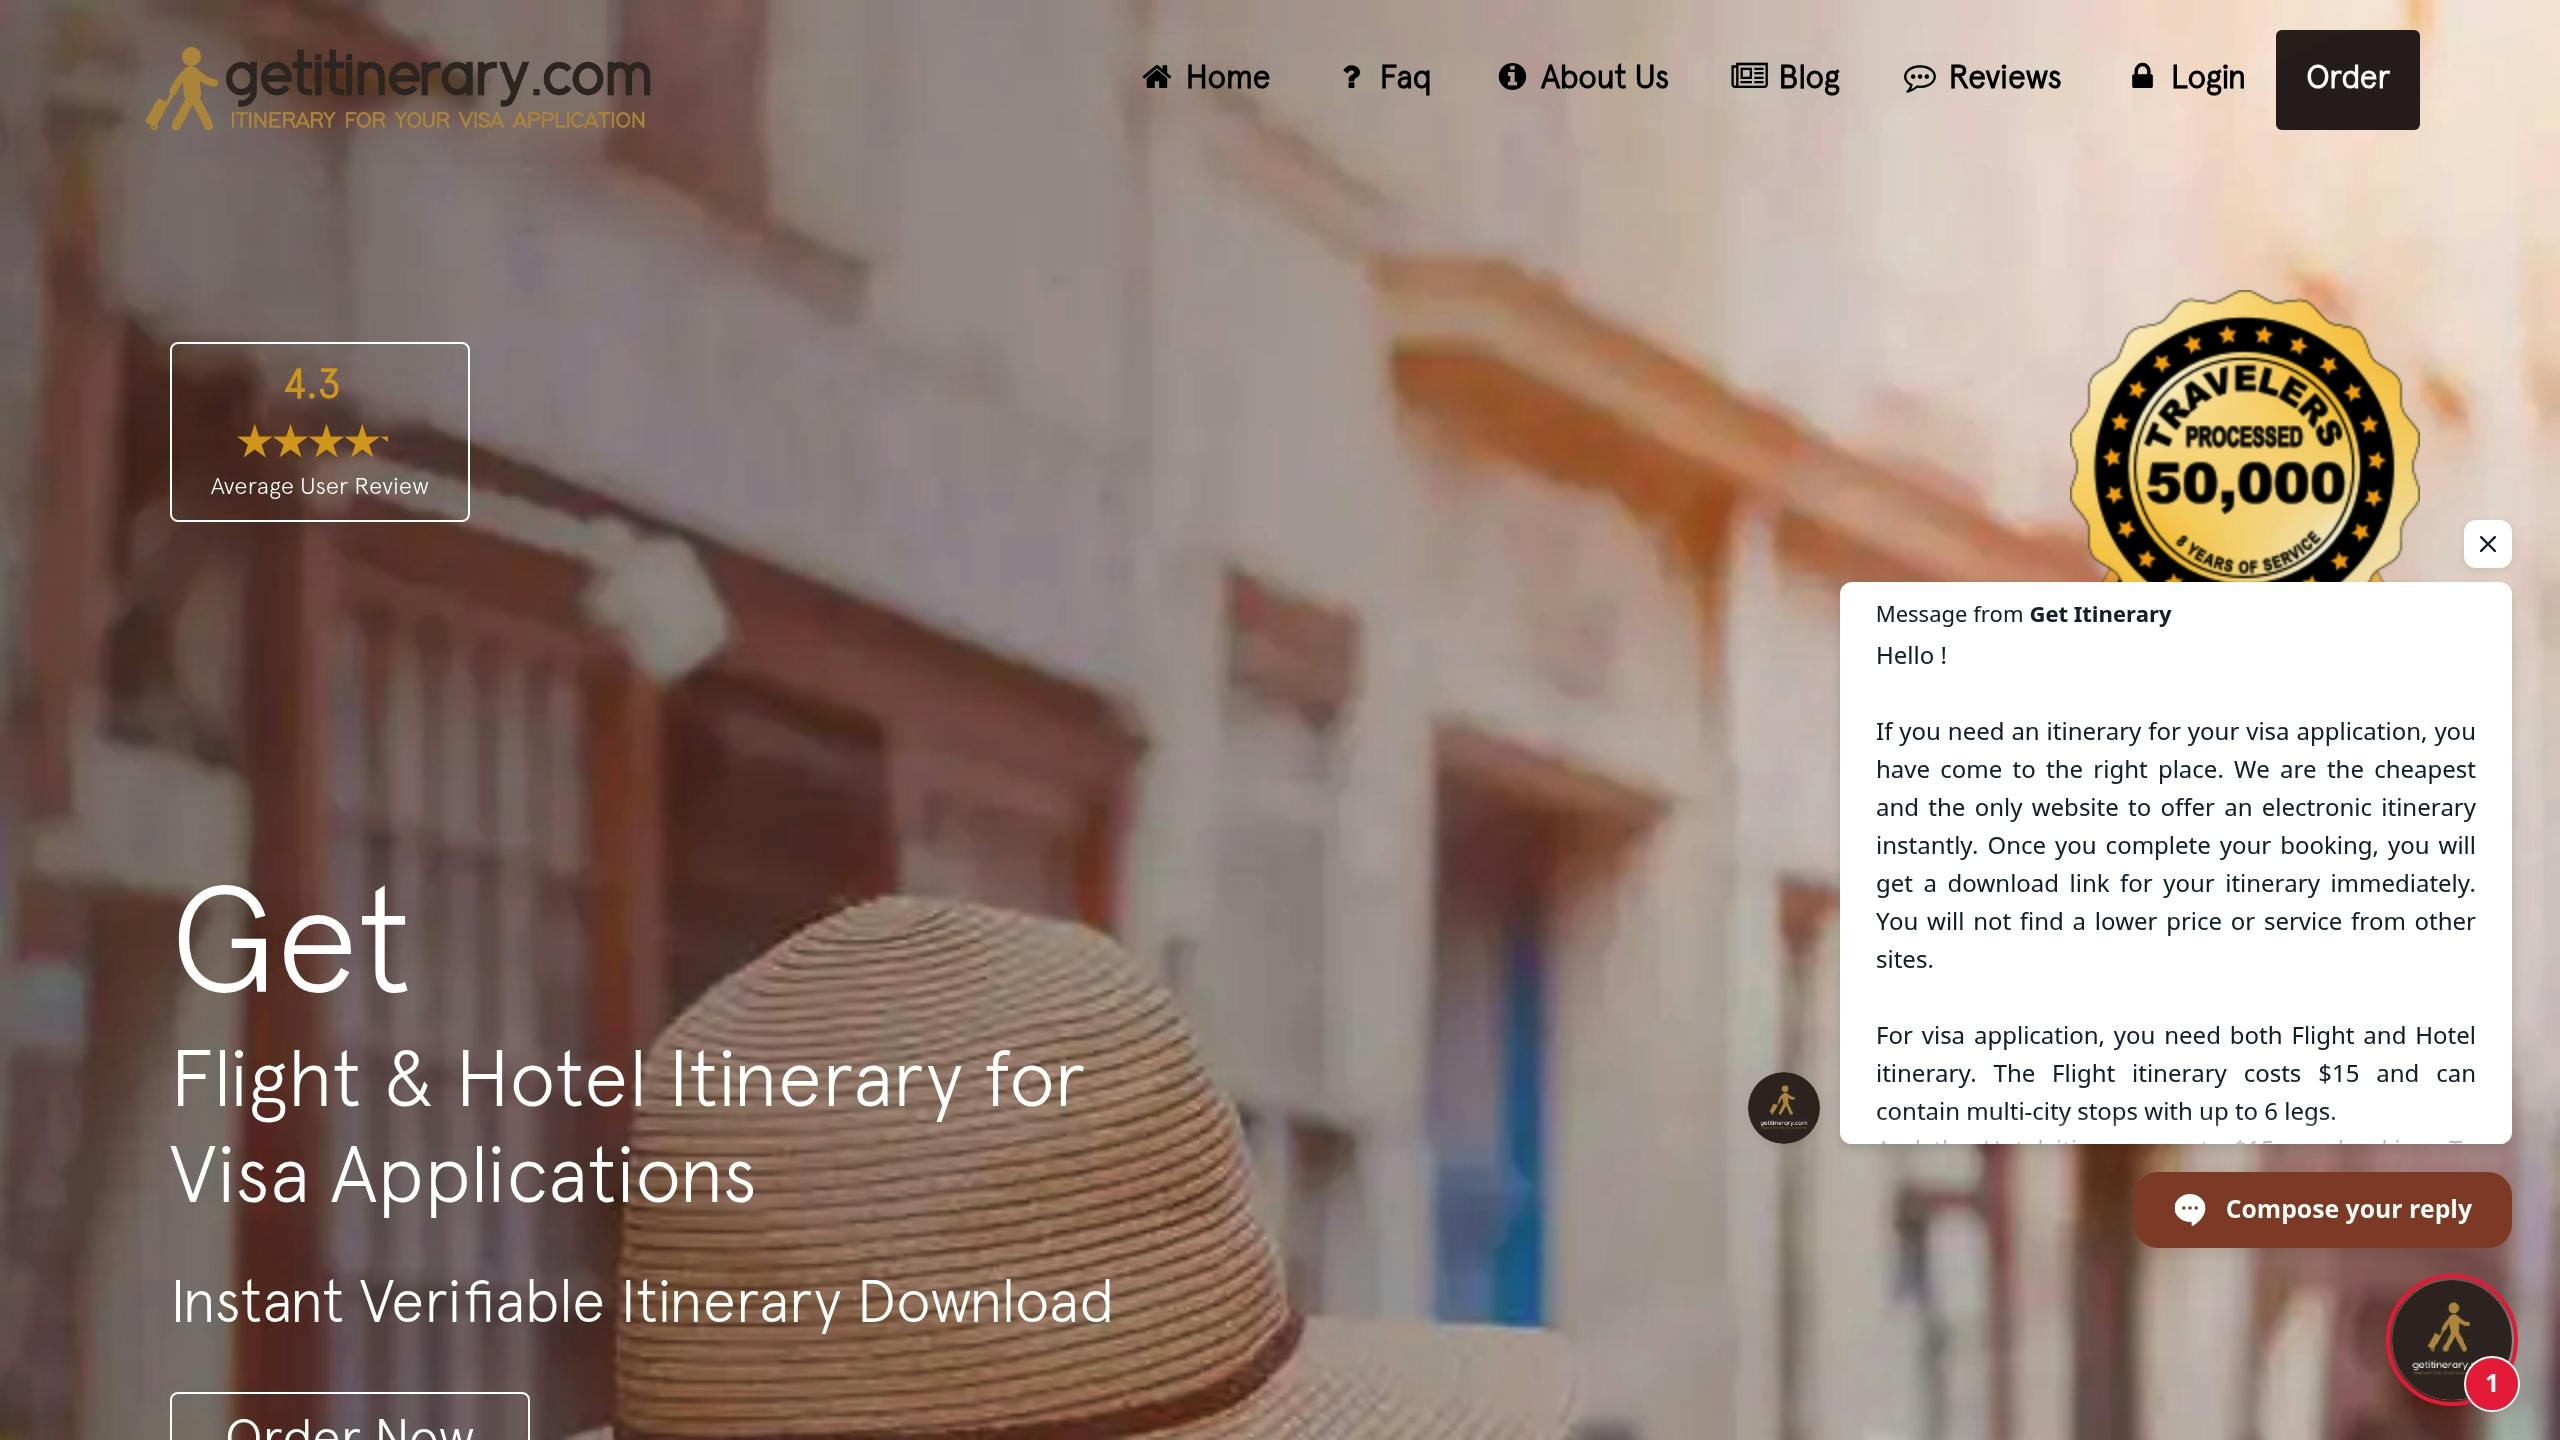Screen dimensions: 2560x1440
Task: Click the house icon beside Home
Action: [x=1157, y=77]
